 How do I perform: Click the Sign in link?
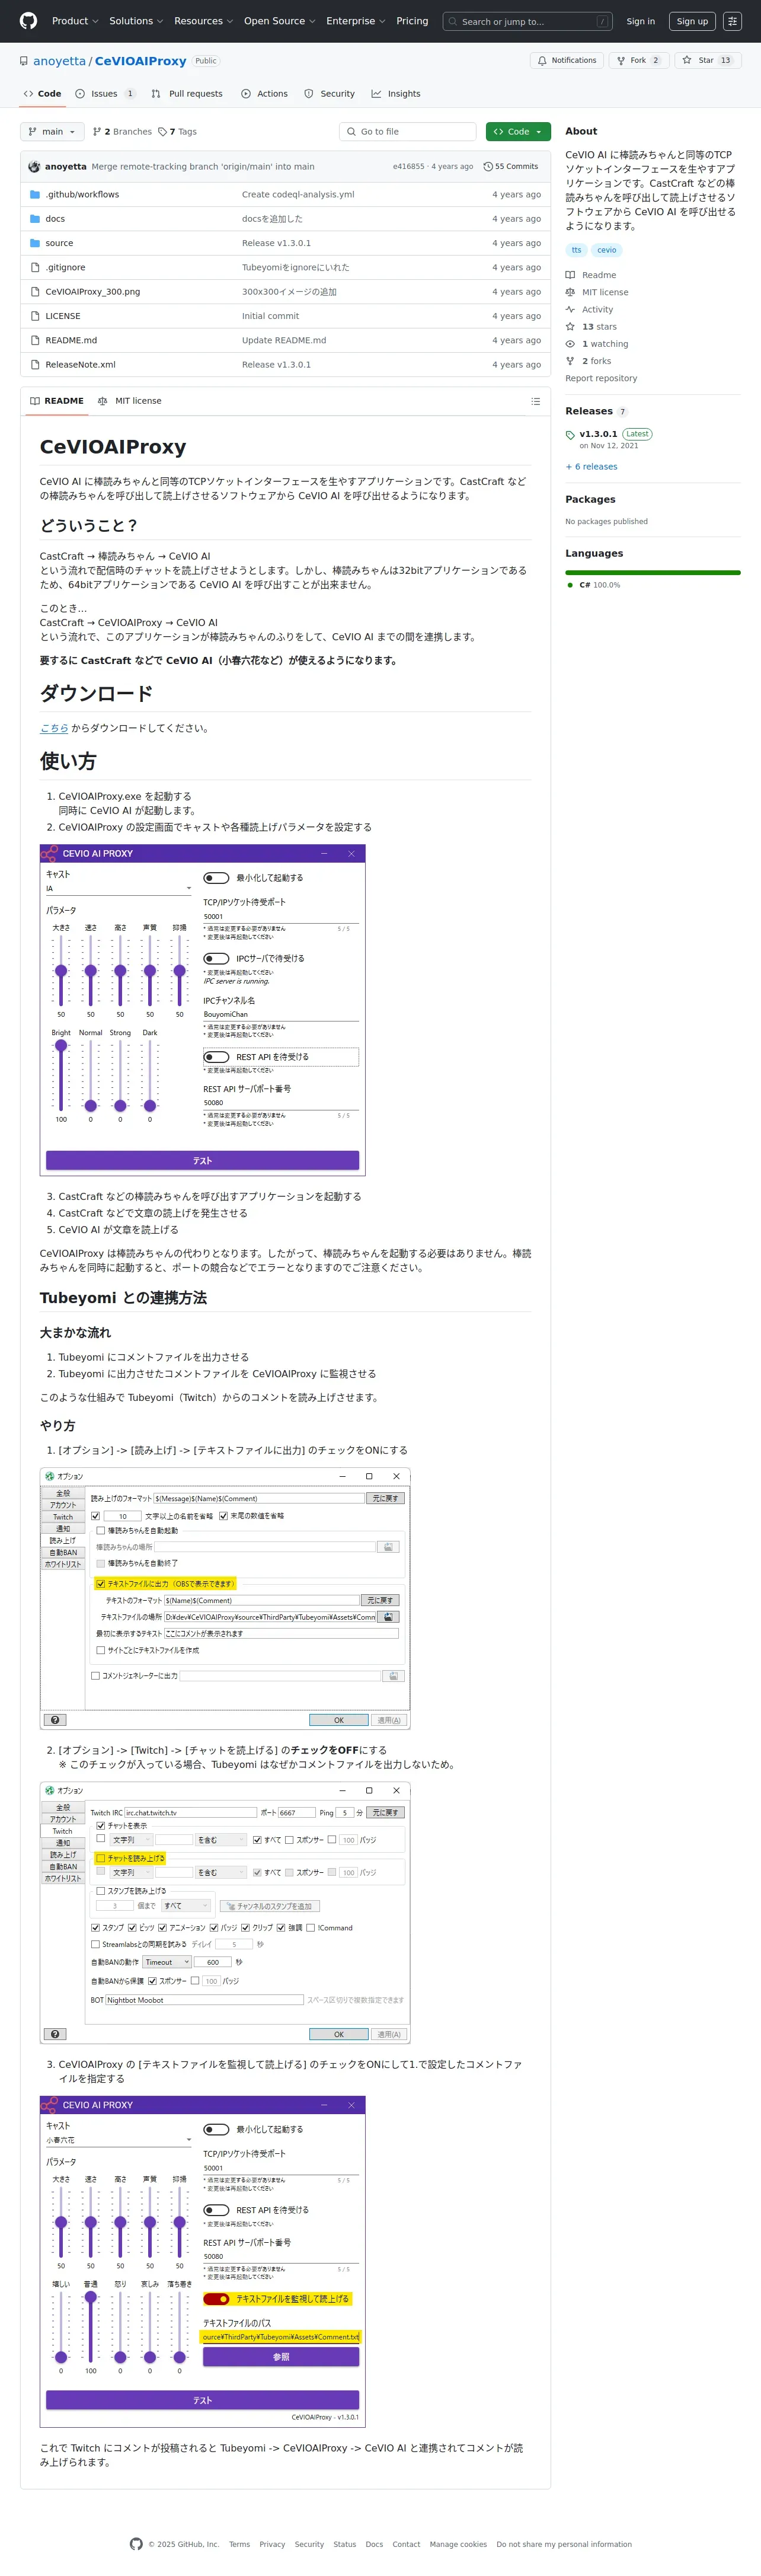pos(640,21)
